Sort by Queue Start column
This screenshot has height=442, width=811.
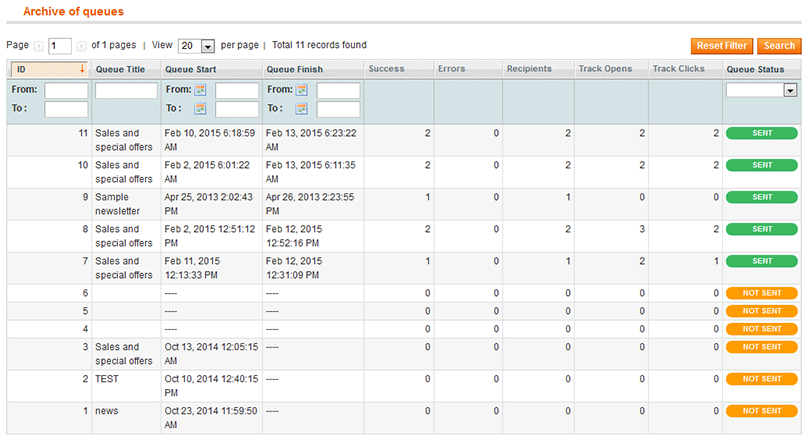190,69
